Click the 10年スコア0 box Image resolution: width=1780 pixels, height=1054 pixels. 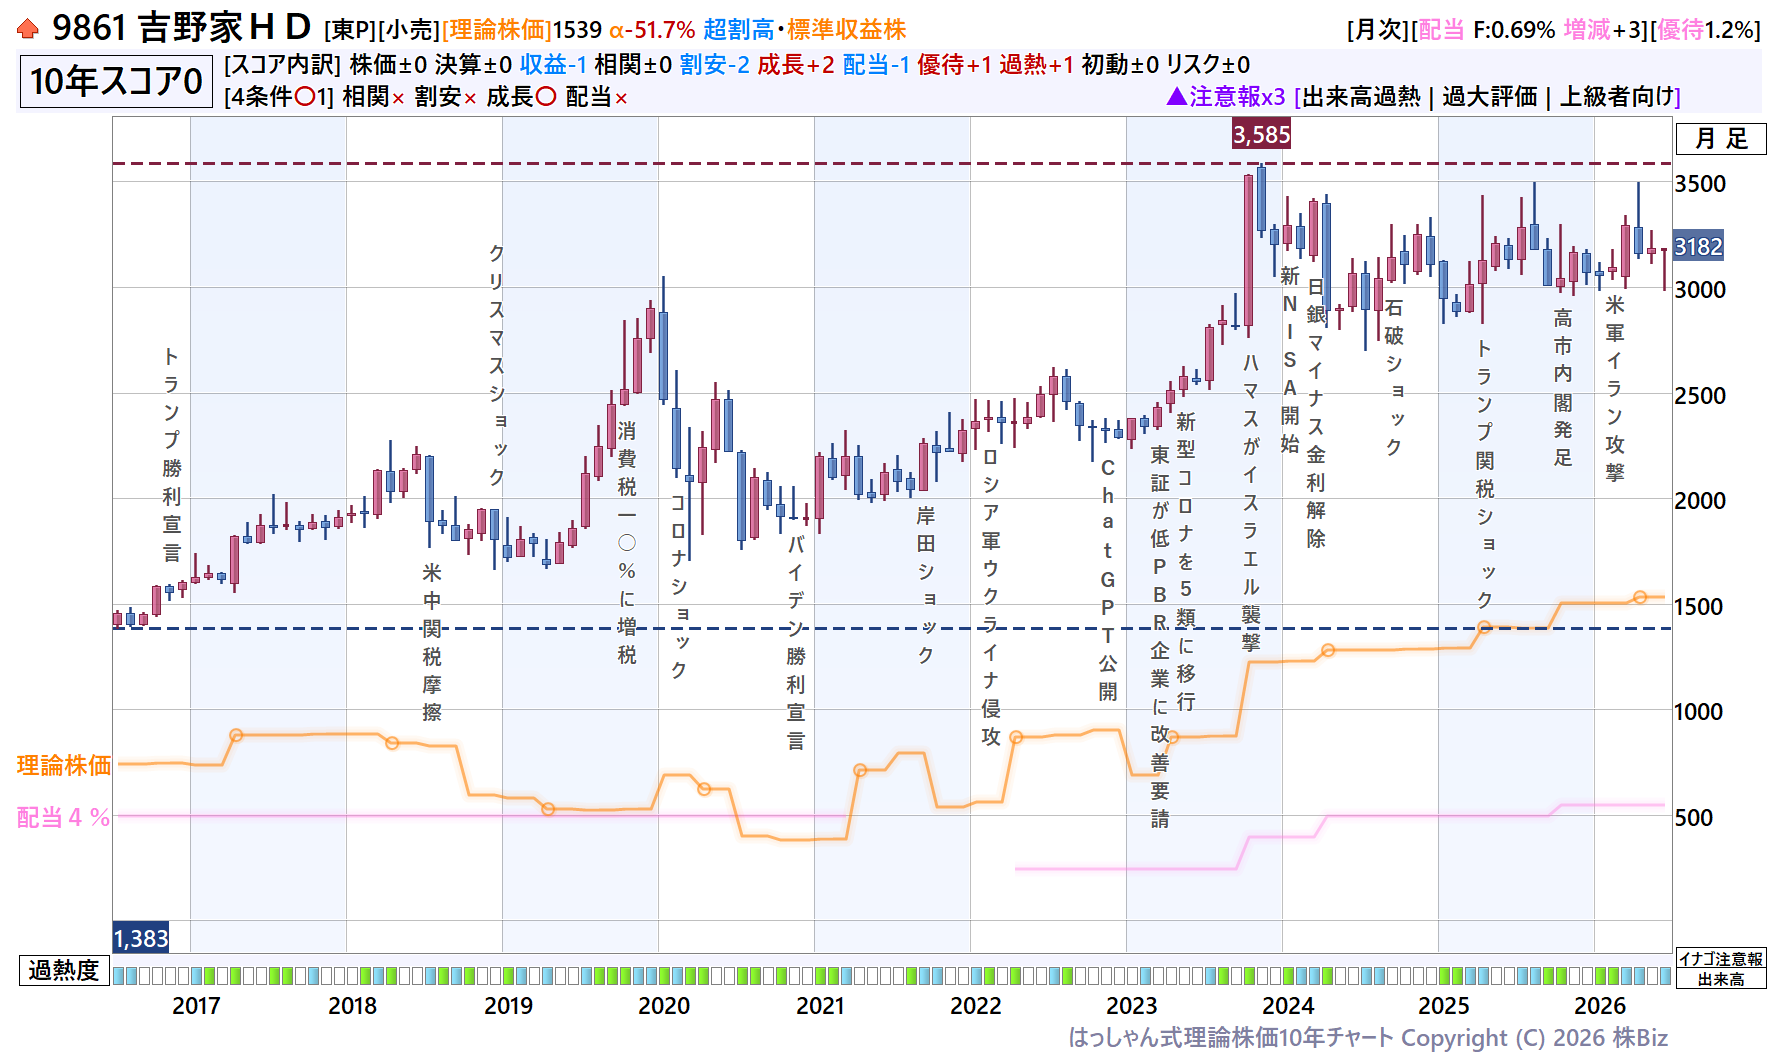pos(116,81)
